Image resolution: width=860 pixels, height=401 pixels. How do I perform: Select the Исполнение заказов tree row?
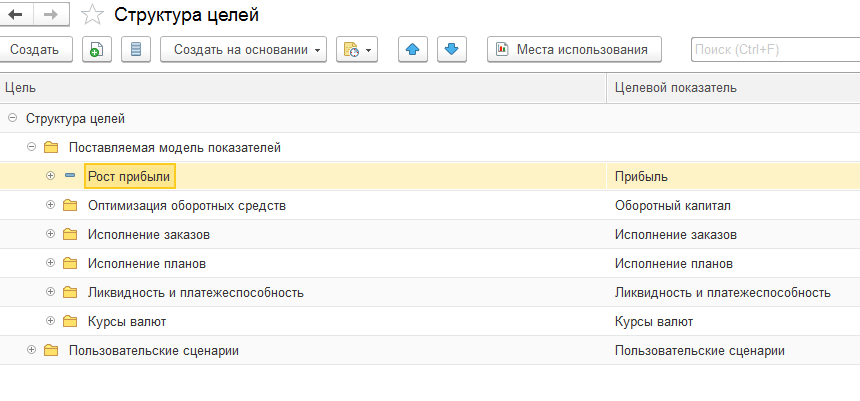[148, 235]
